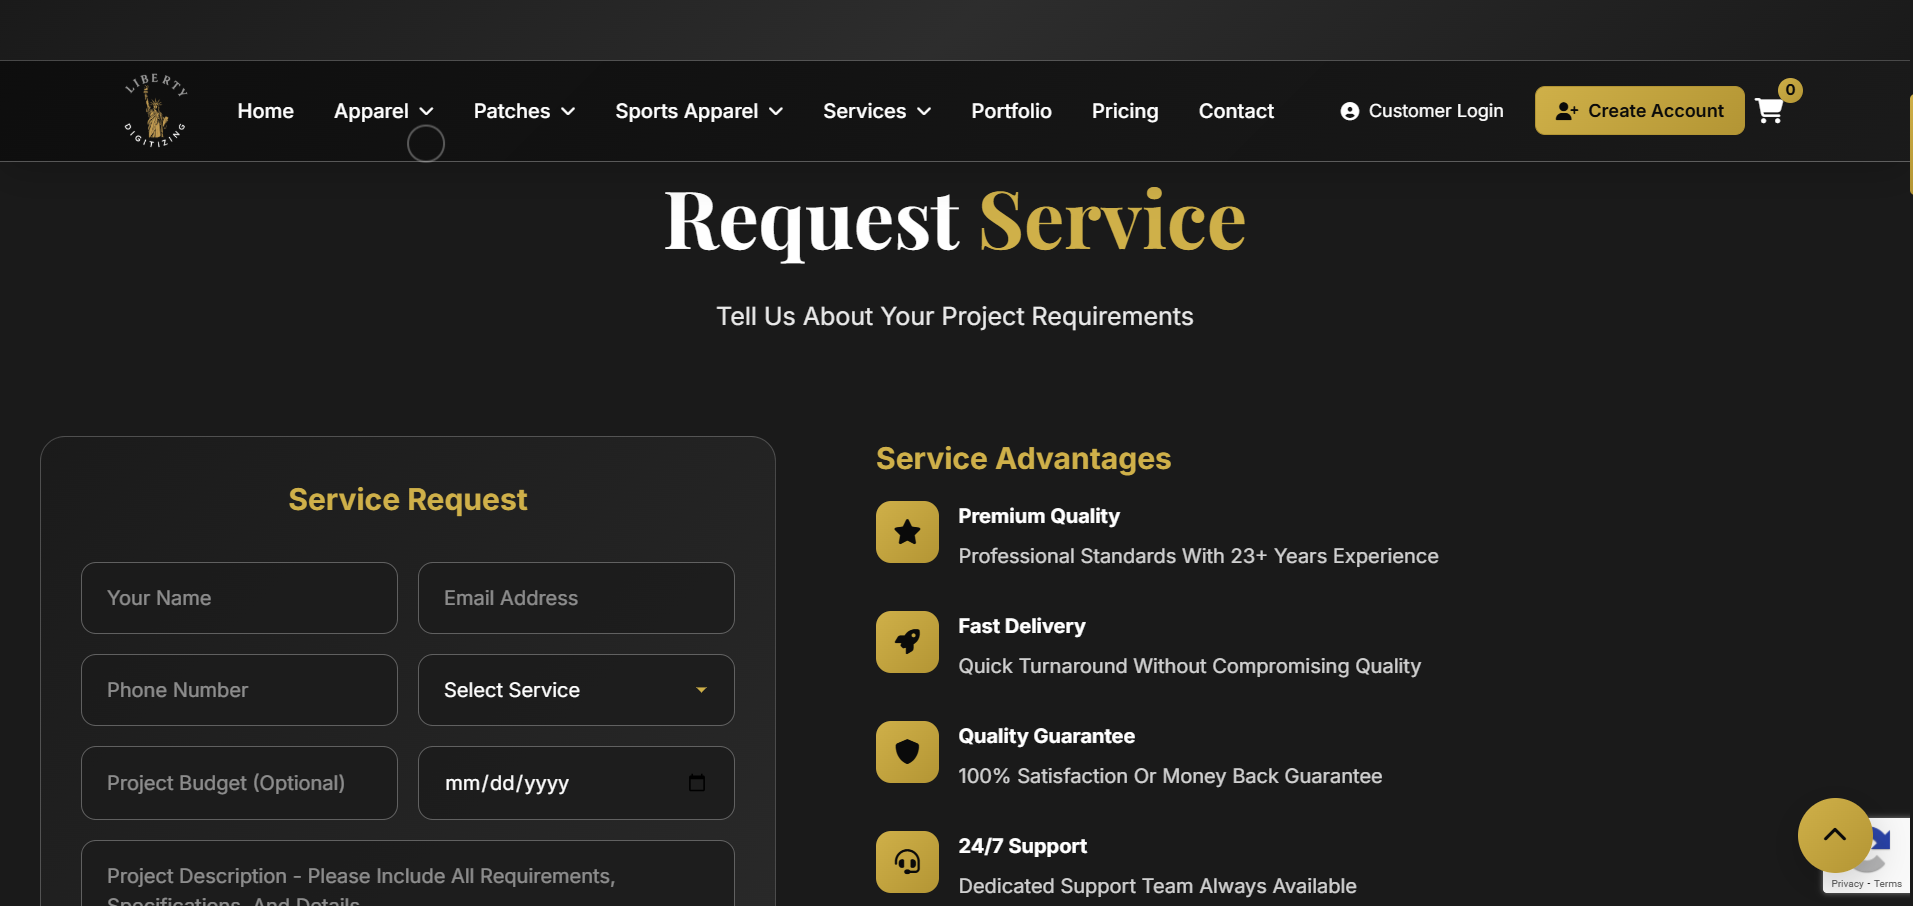Open the Select Service dropdown

point(575,690)
